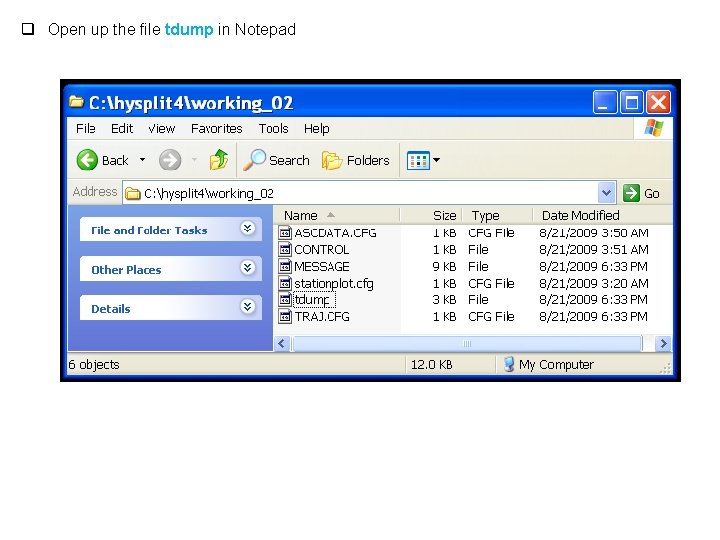Screen dimensions: 720x540
Task: Select the CONTROL file name
Action: [321, 250]
